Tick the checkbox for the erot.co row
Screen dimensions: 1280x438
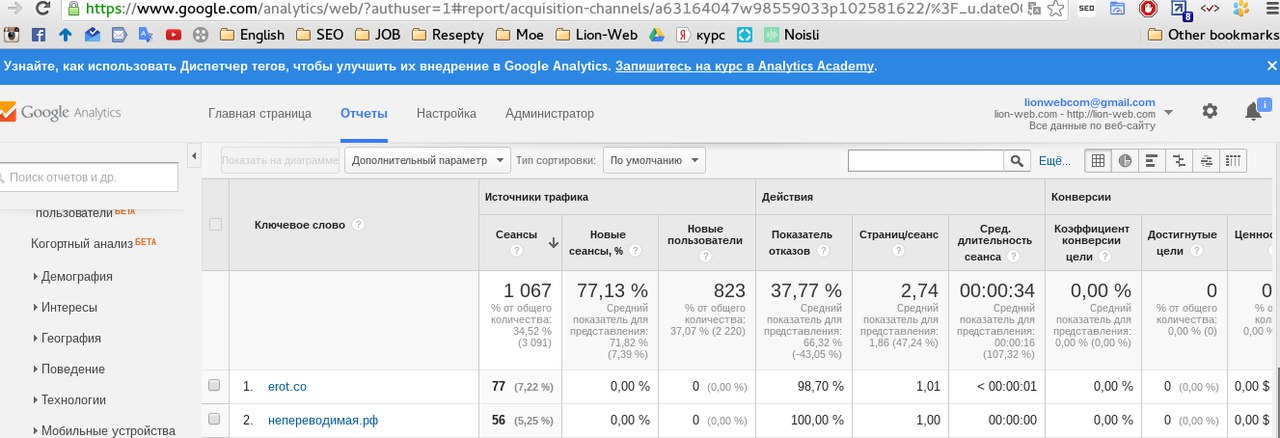214,386
